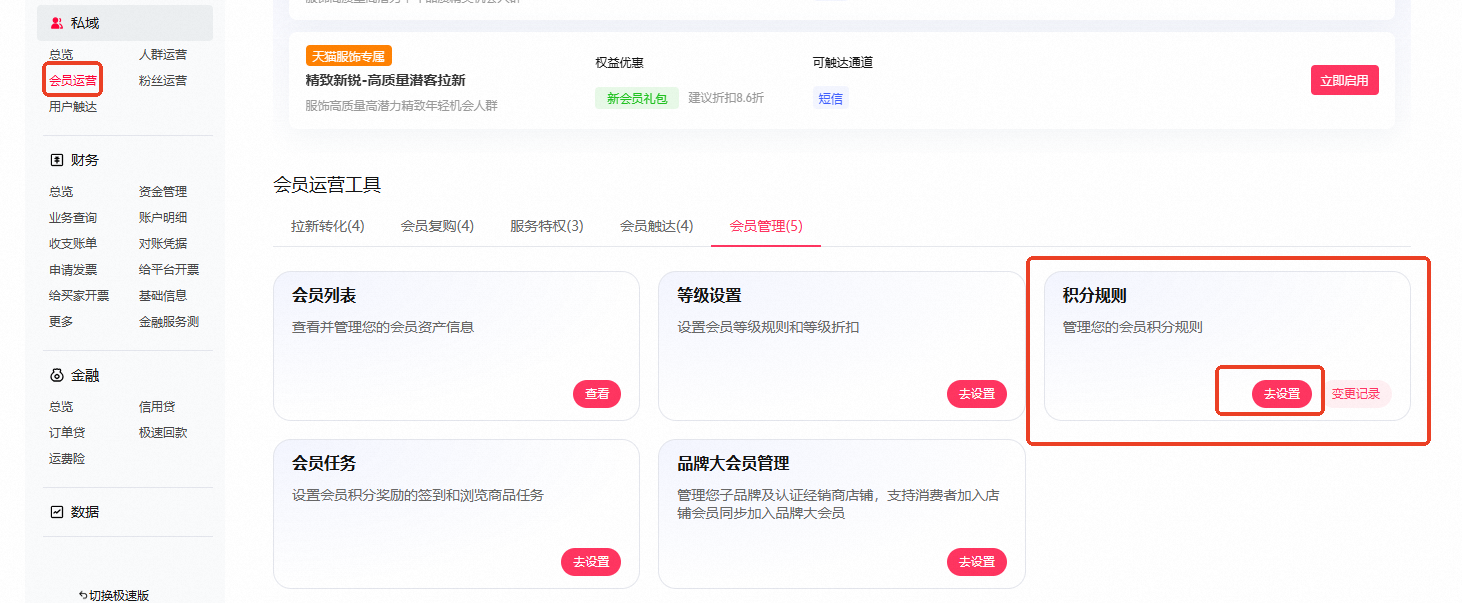The width and height of the screenshot is (1462, 603).
Task: Click 立即启用 for 精致新锐 campaign
Action: click(1345, 80)
